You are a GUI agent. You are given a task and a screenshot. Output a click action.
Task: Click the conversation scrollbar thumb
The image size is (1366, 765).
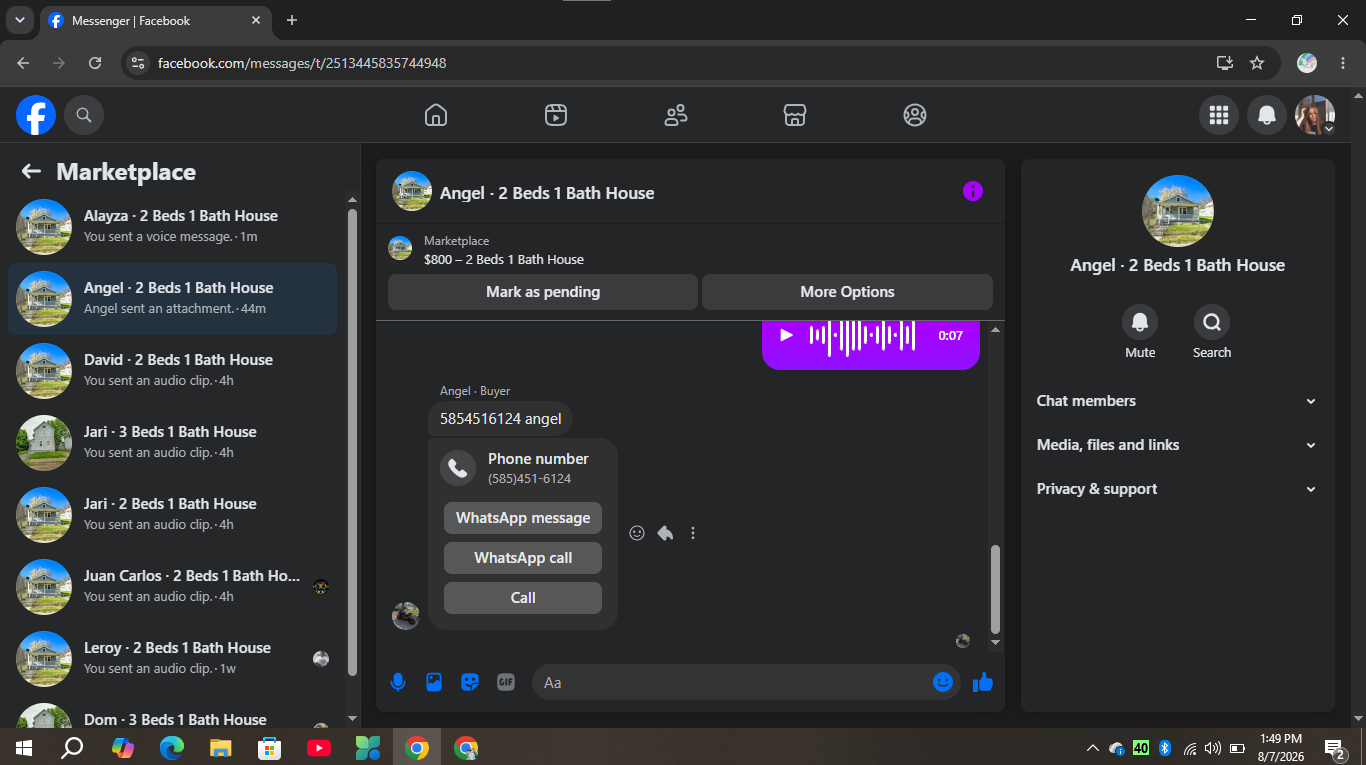coord(995,590)
